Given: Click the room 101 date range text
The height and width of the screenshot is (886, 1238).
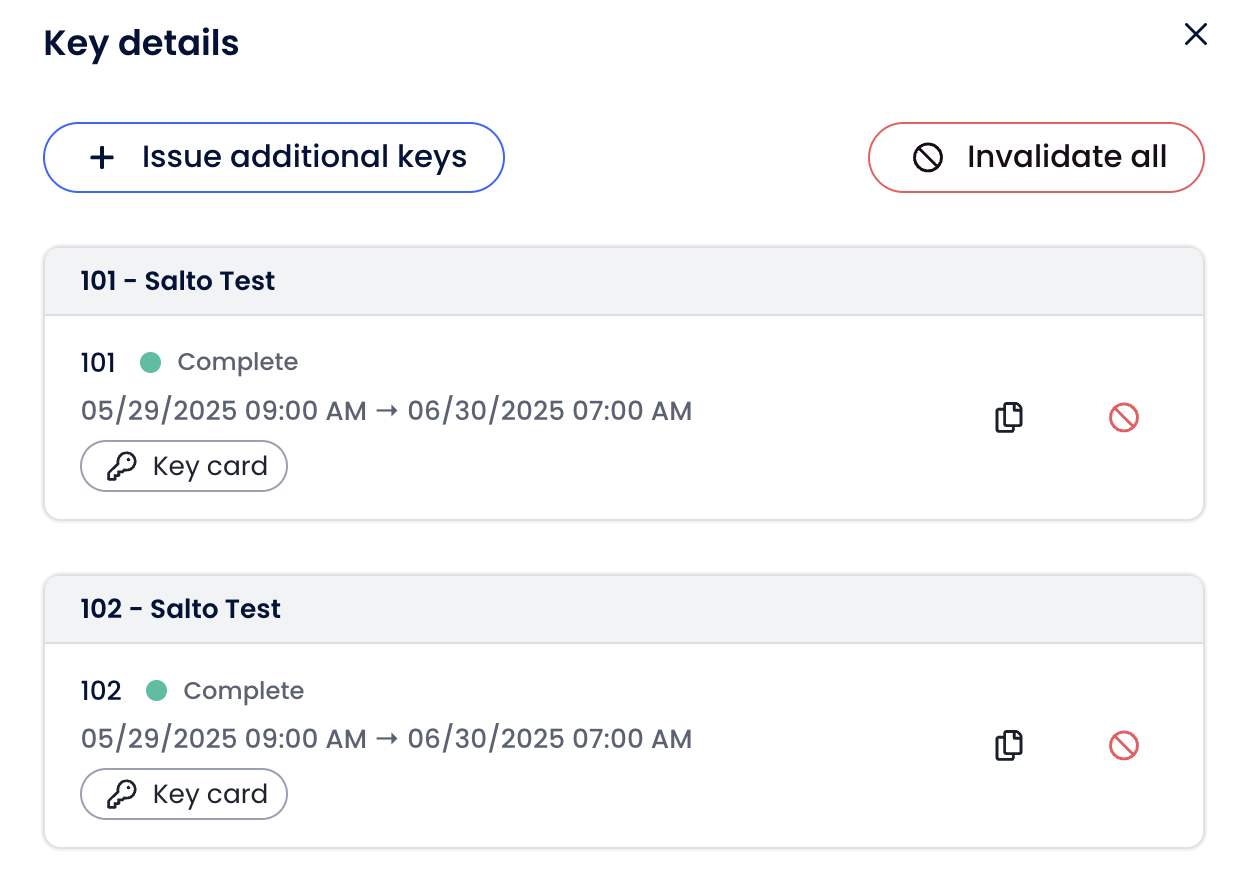Looking at the screenshot, I should point(386,411).
